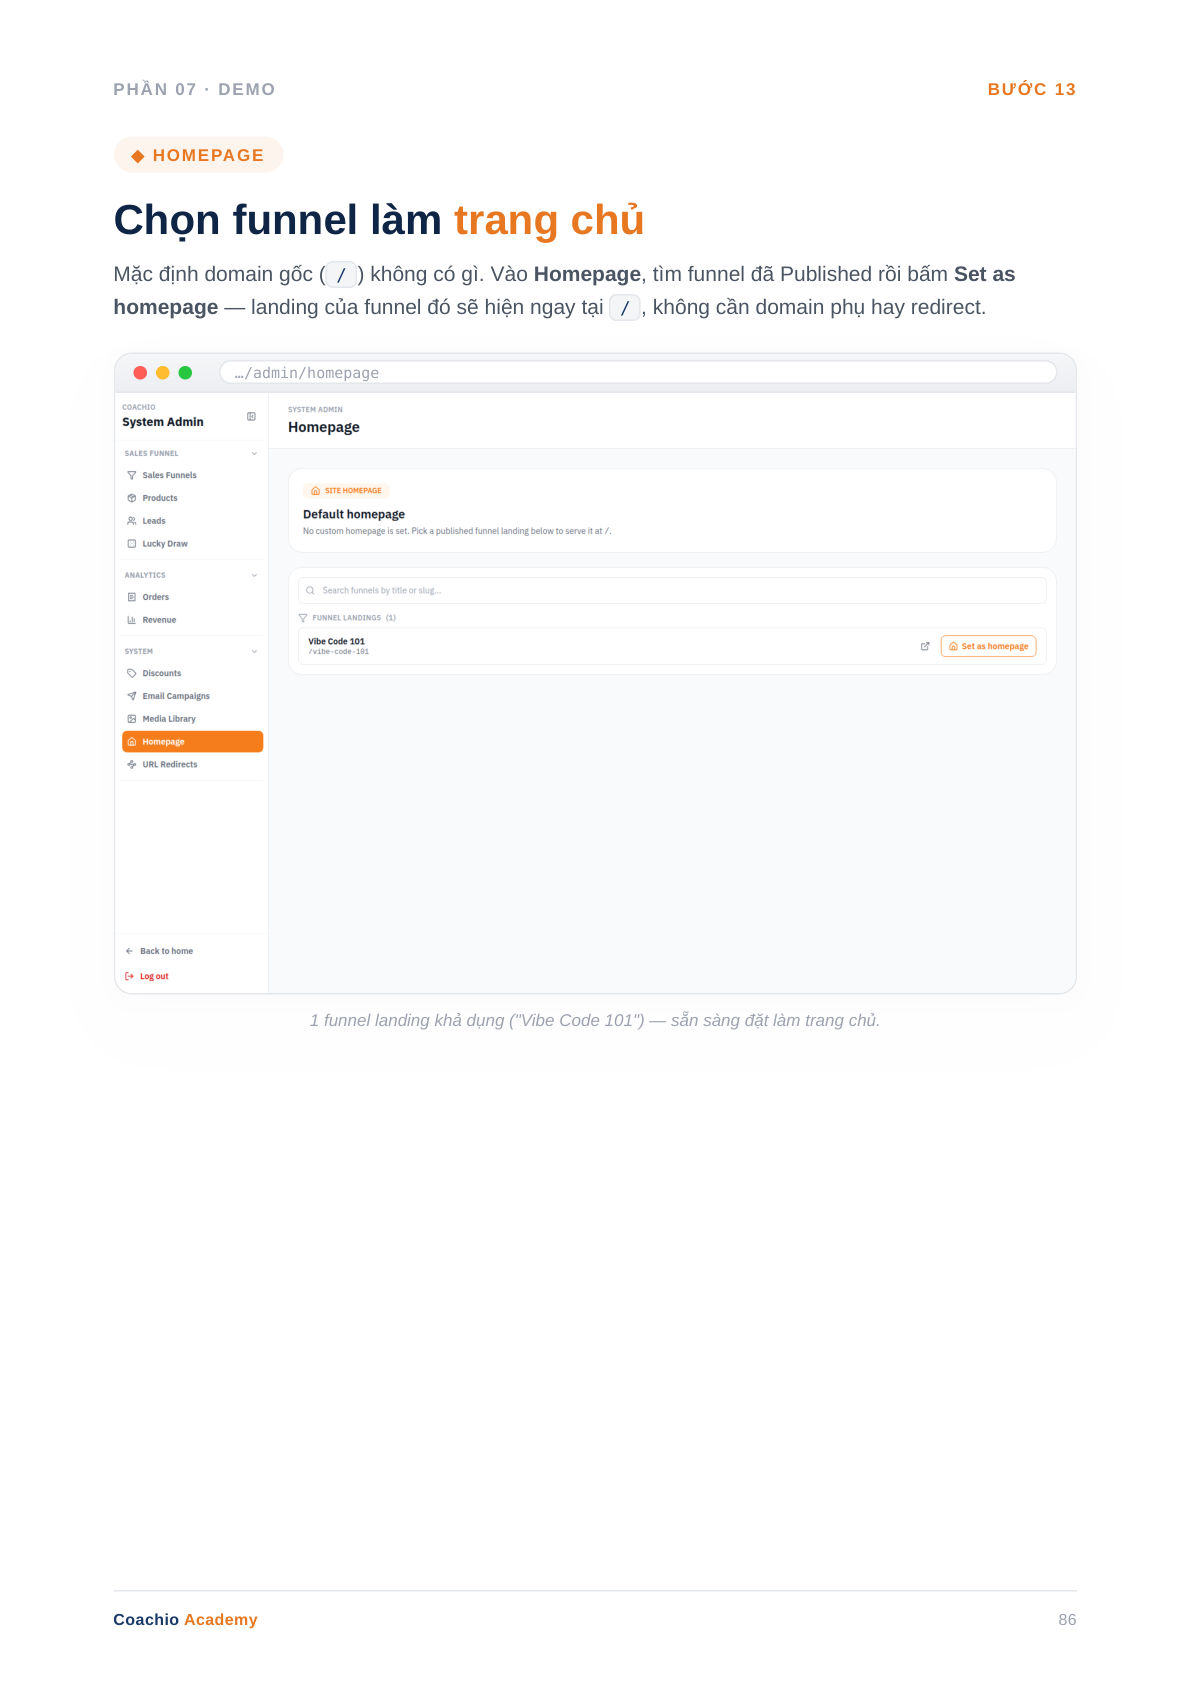
Task: Collapse the Analytics section
Action: (x=254, y=576)
